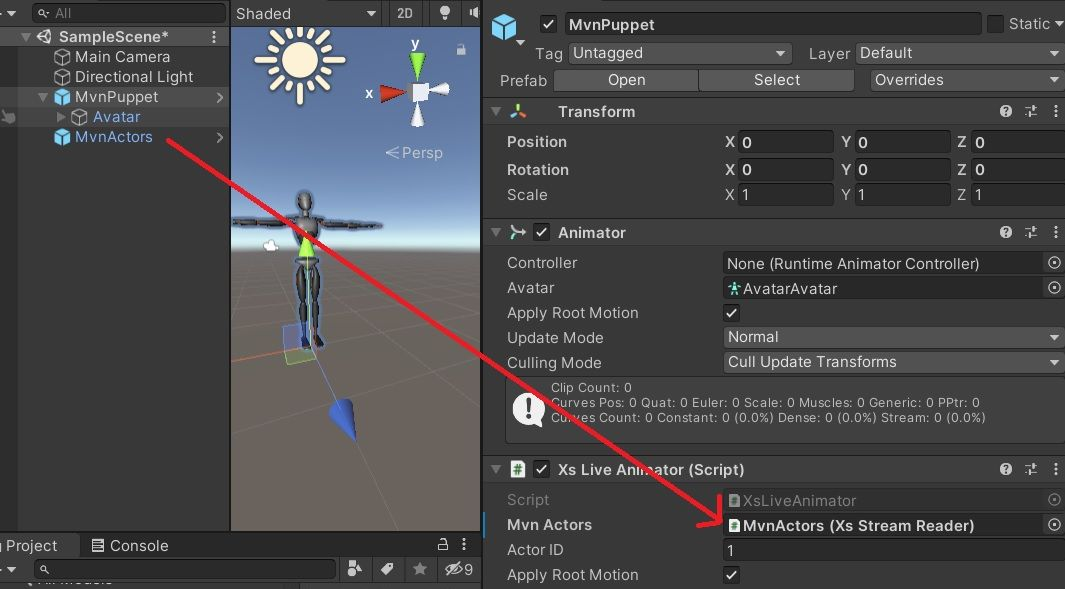Select Main Camera in hierarchy

(122, 57)
